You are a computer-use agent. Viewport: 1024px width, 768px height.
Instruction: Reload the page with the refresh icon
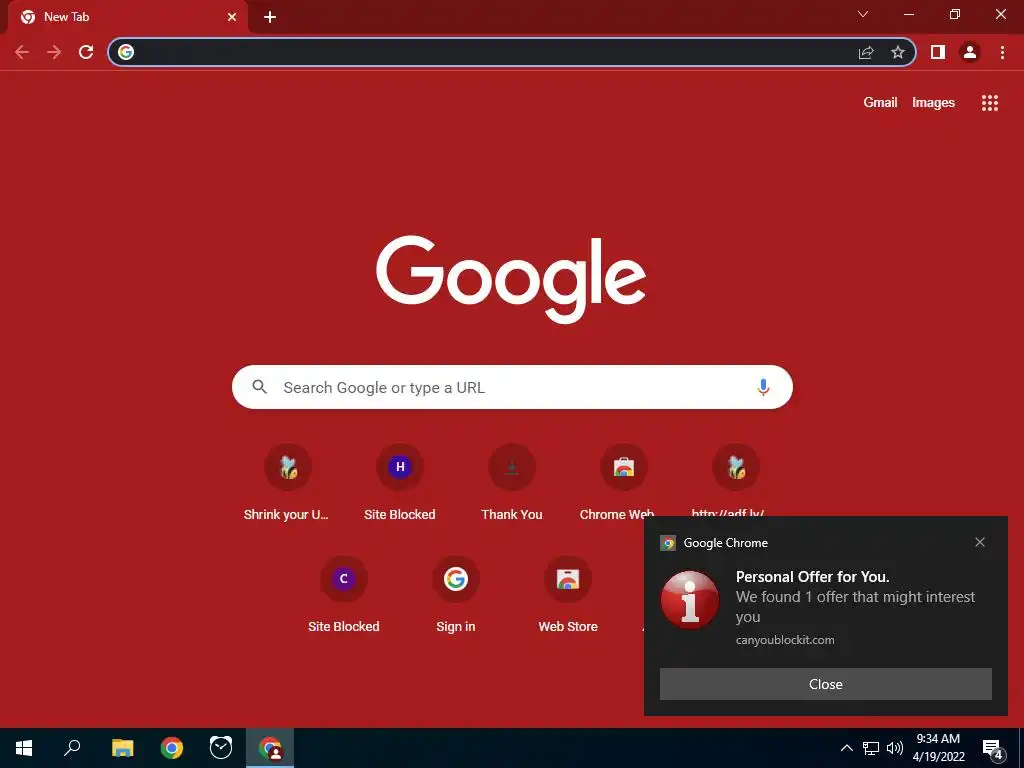(x=86, y=52)
